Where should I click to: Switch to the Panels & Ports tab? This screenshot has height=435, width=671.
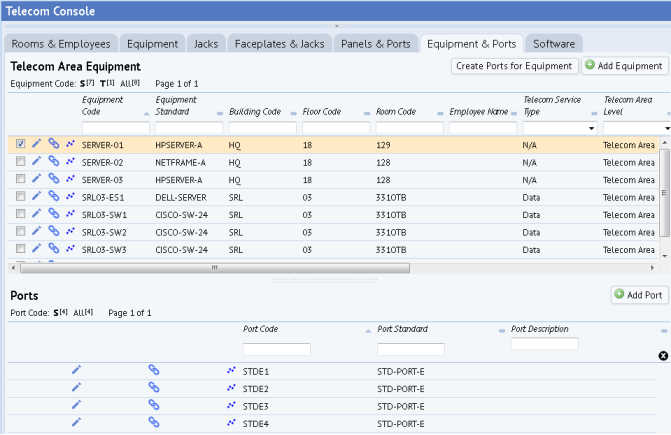click(375, 44)
